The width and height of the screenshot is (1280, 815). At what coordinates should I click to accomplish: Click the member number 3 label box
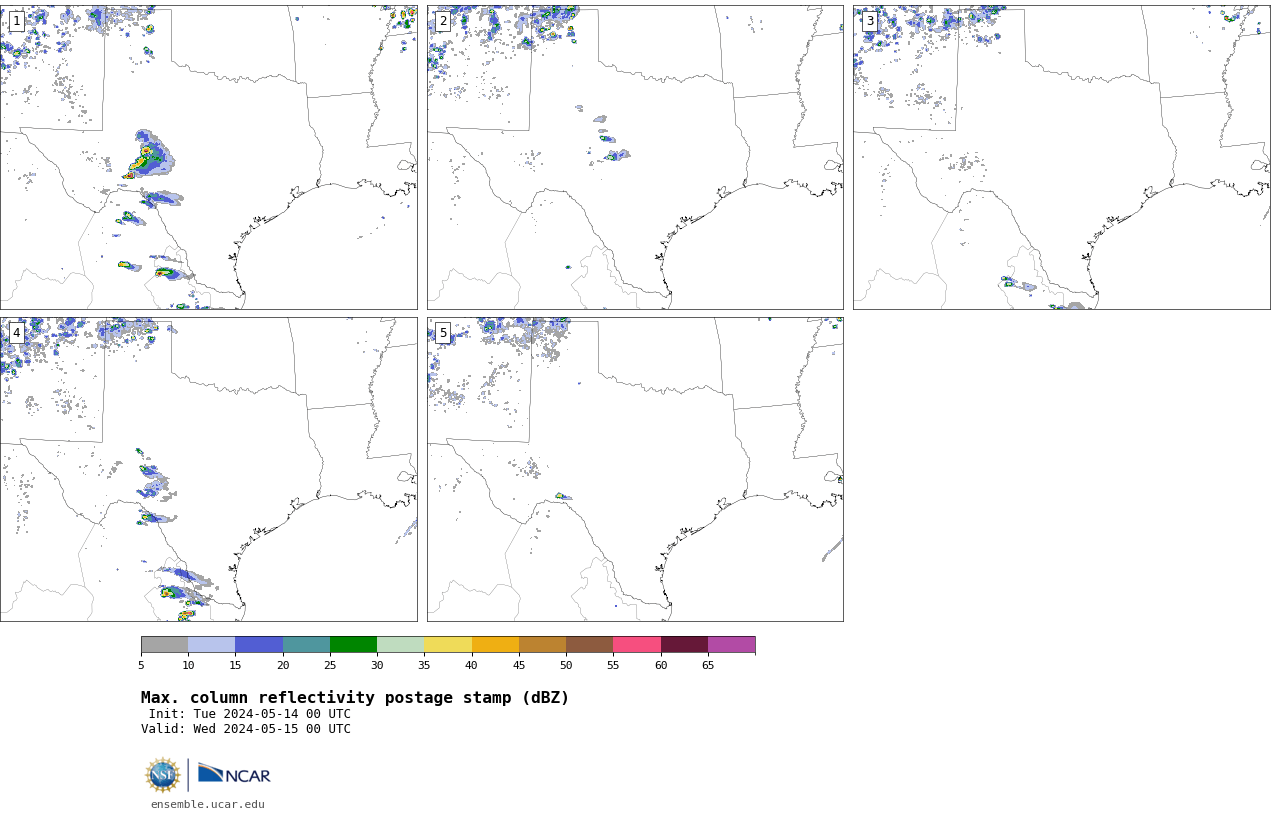870,21
